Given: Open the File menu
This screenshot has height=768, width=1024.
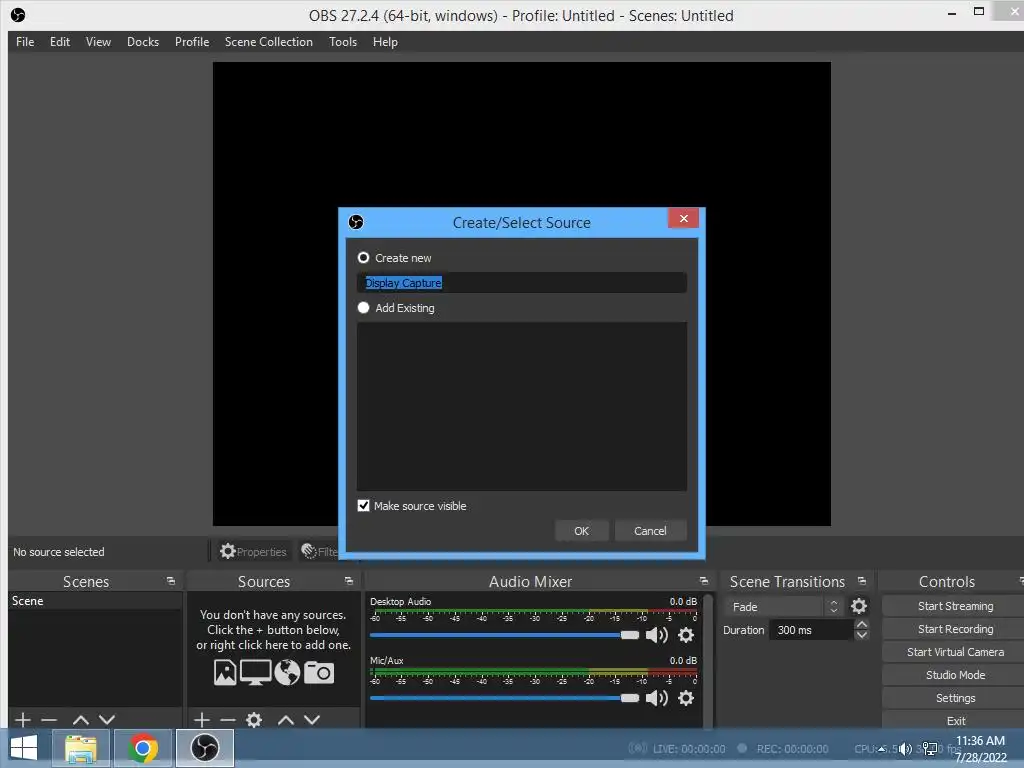Looking at the screenshot, I should 25,42.
